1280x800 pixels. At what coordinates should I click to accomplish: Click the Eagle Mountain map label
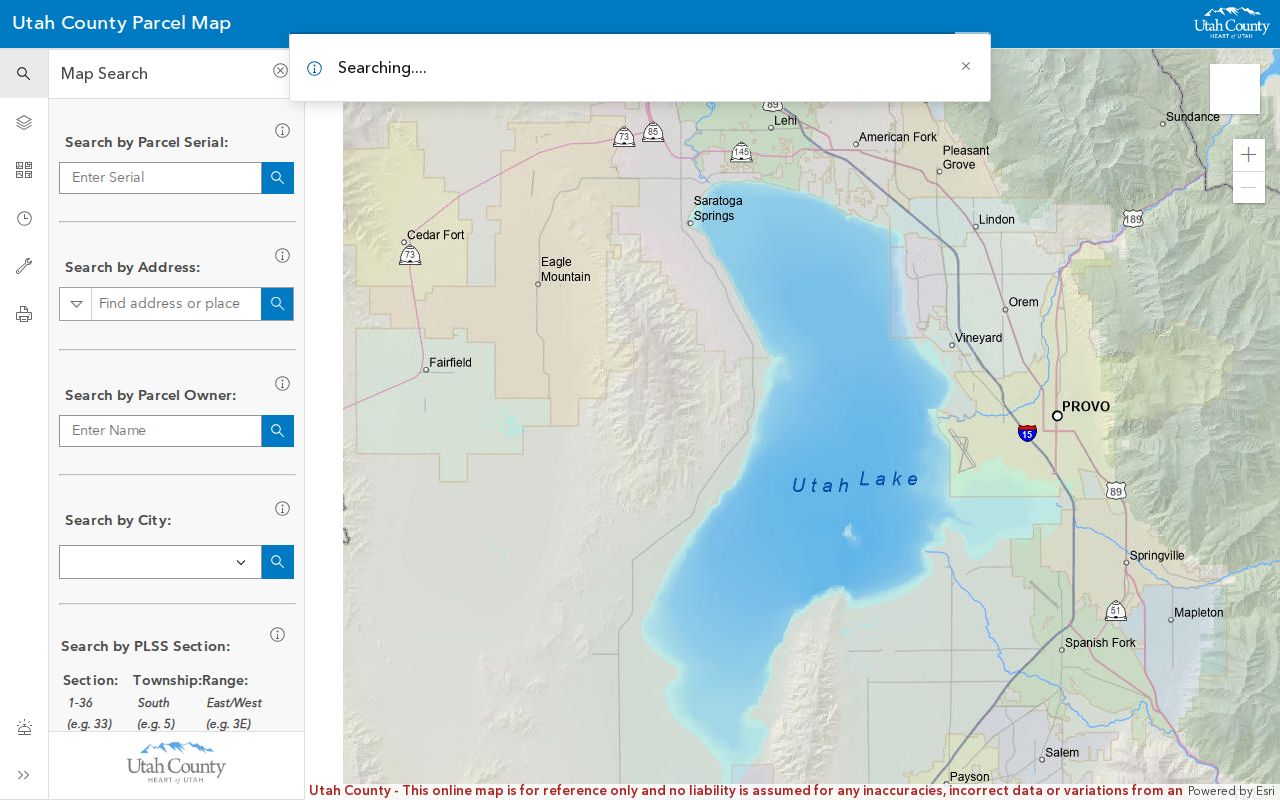[x=565, y=269]
